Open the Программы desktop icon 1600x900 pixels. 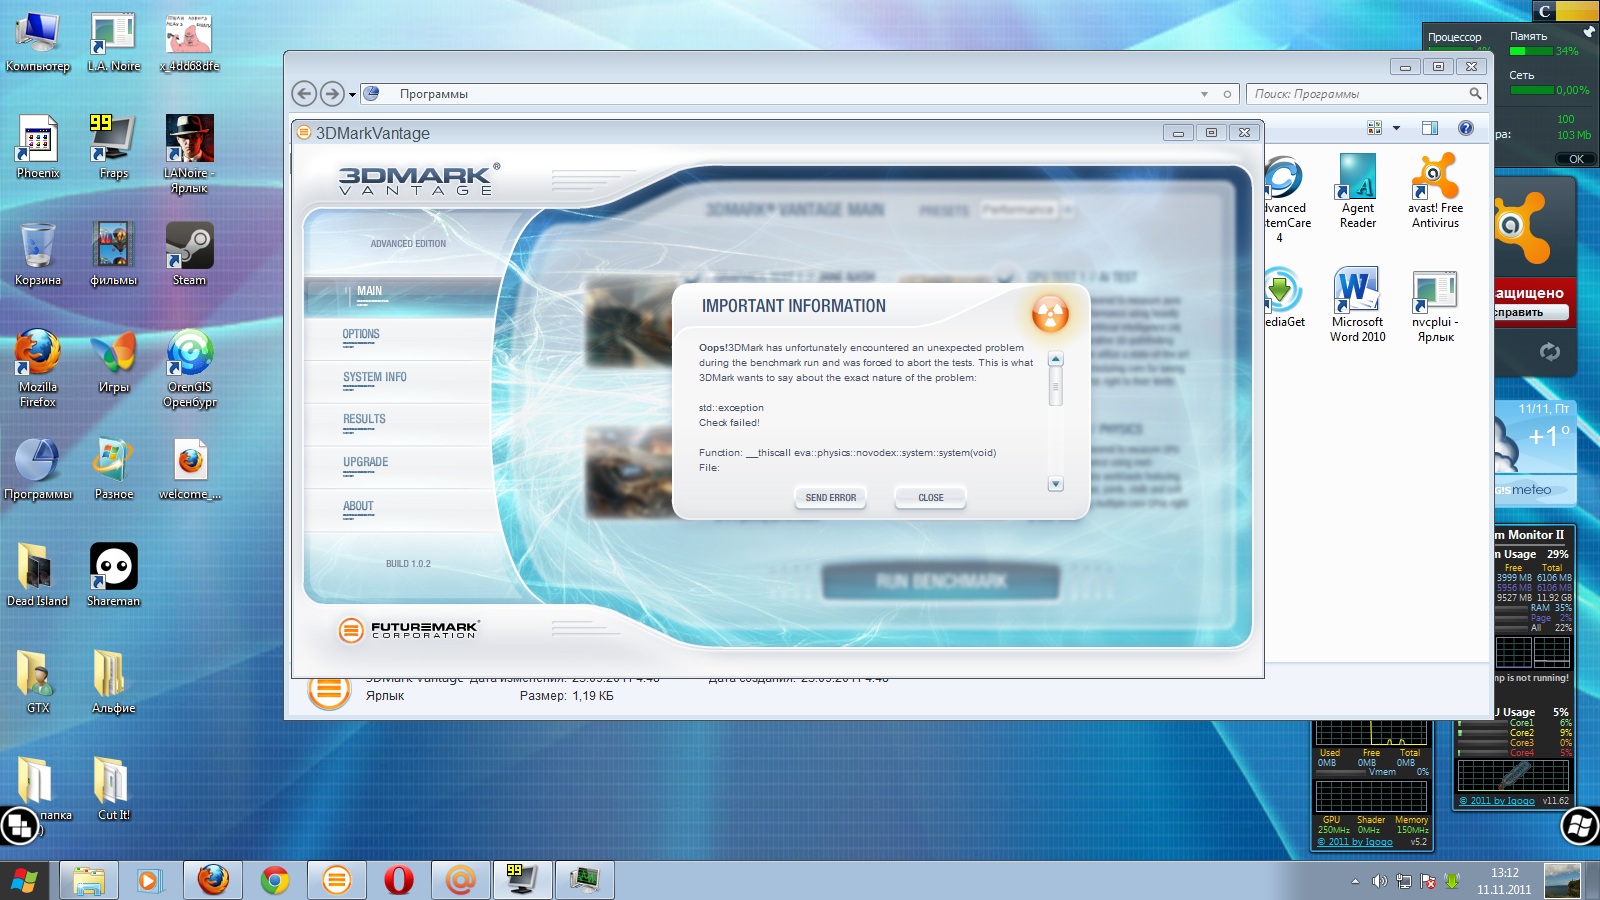(38, 469)
